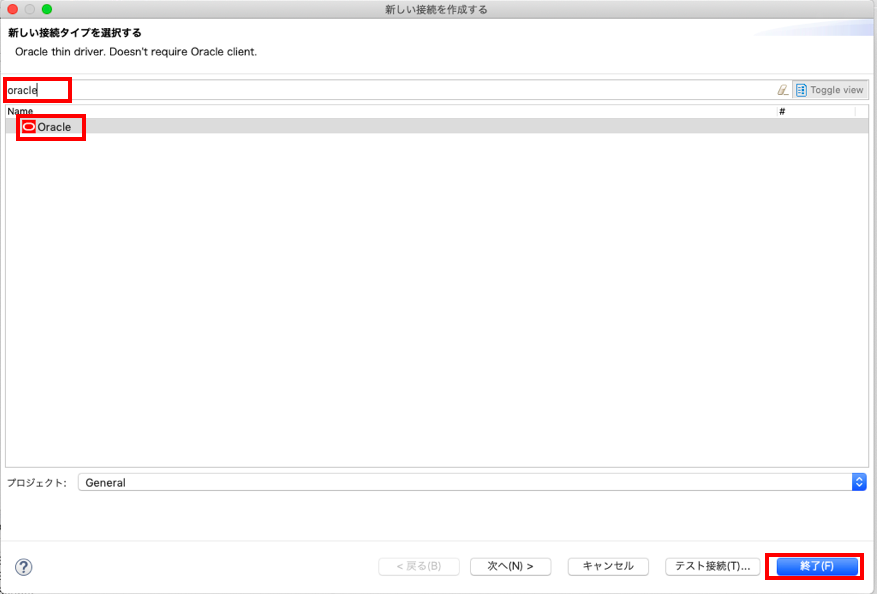The image size is (877, 594).
Task: Click the テスト接続(T)... button
Action: coord(712,566)
